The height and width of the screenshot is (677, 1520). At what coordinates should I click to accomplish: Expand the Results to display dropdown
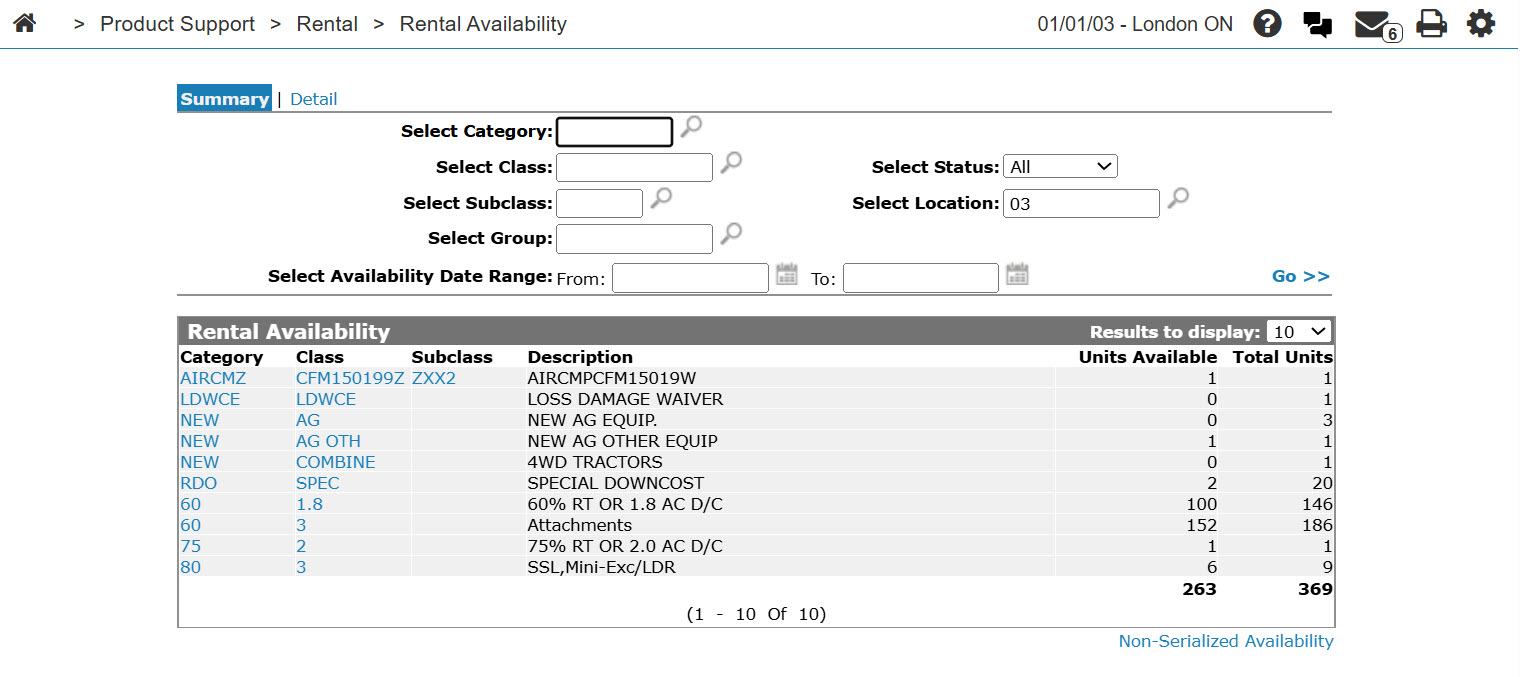[x=1299, y=332]
